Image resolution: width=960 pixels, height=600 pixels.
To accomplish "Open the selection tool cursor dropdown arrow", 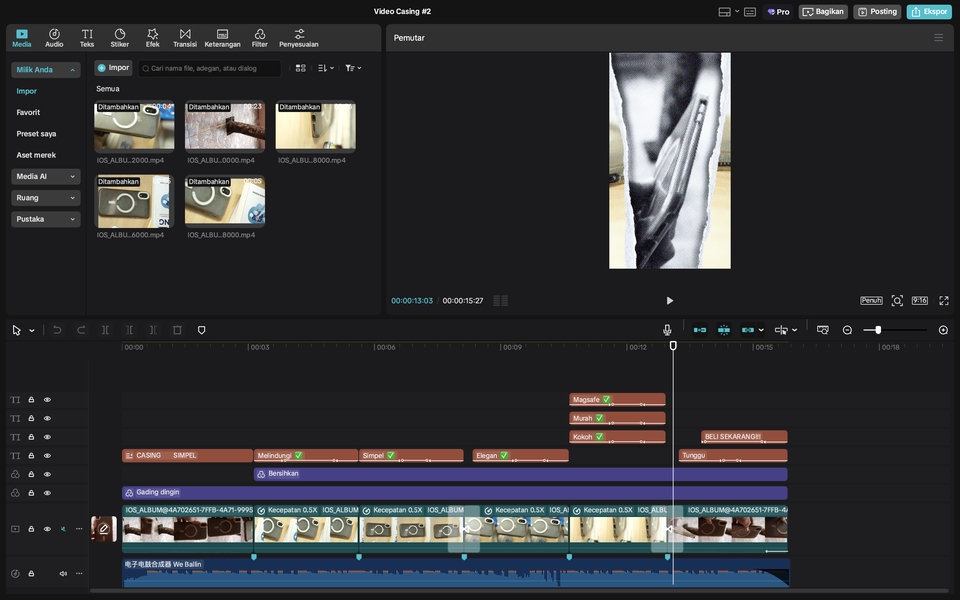I will click(x=32, y=331).
